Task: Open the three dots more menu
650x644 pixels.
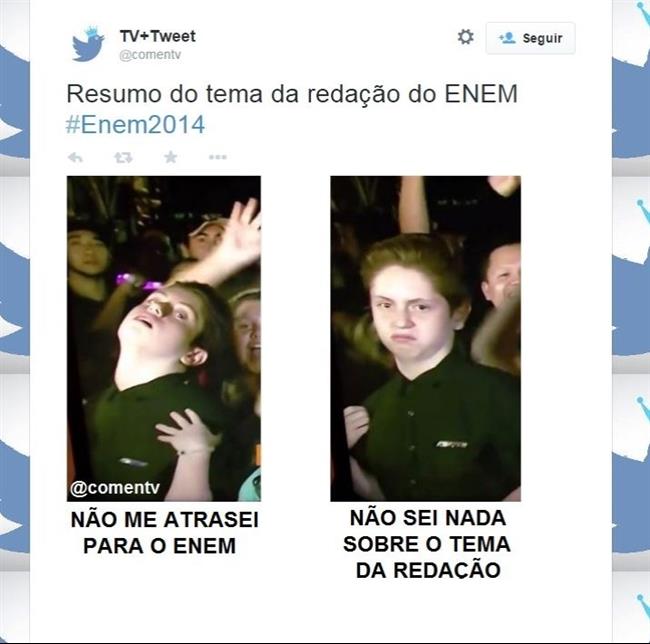Action: (218, 157)
